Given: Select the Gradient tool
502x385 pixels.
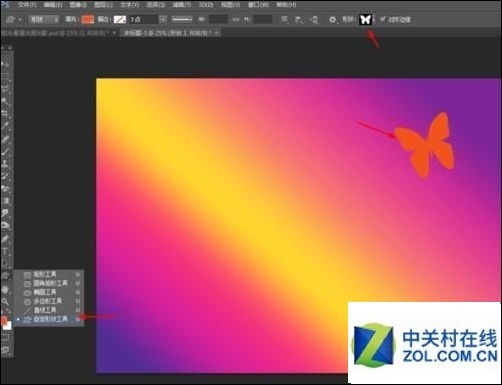Looking at the screenshot, I should pyautogui.click(x=5, y=201).
